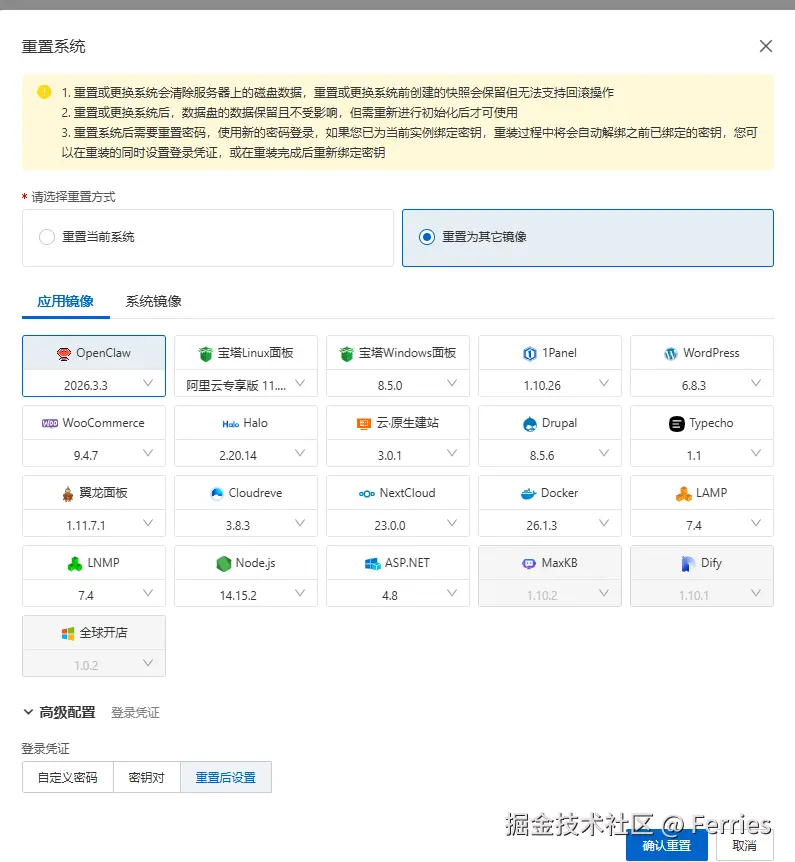
Task: Collapse the 高级配置 section chevron
Action: [28, 712]
